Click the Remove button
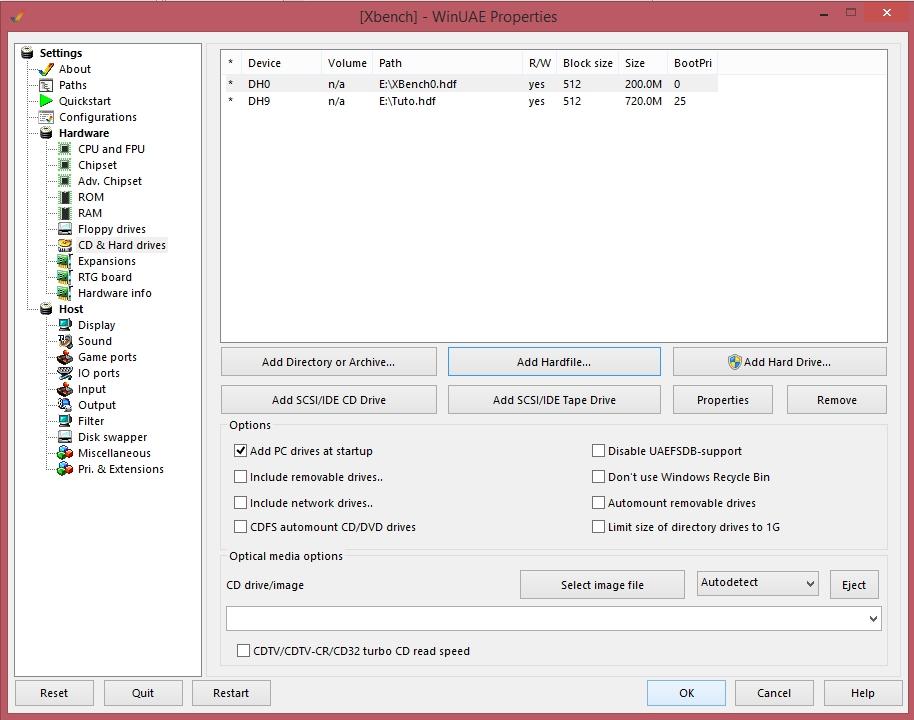The height and width of the screenshot is (720, 914). (836, 400)
